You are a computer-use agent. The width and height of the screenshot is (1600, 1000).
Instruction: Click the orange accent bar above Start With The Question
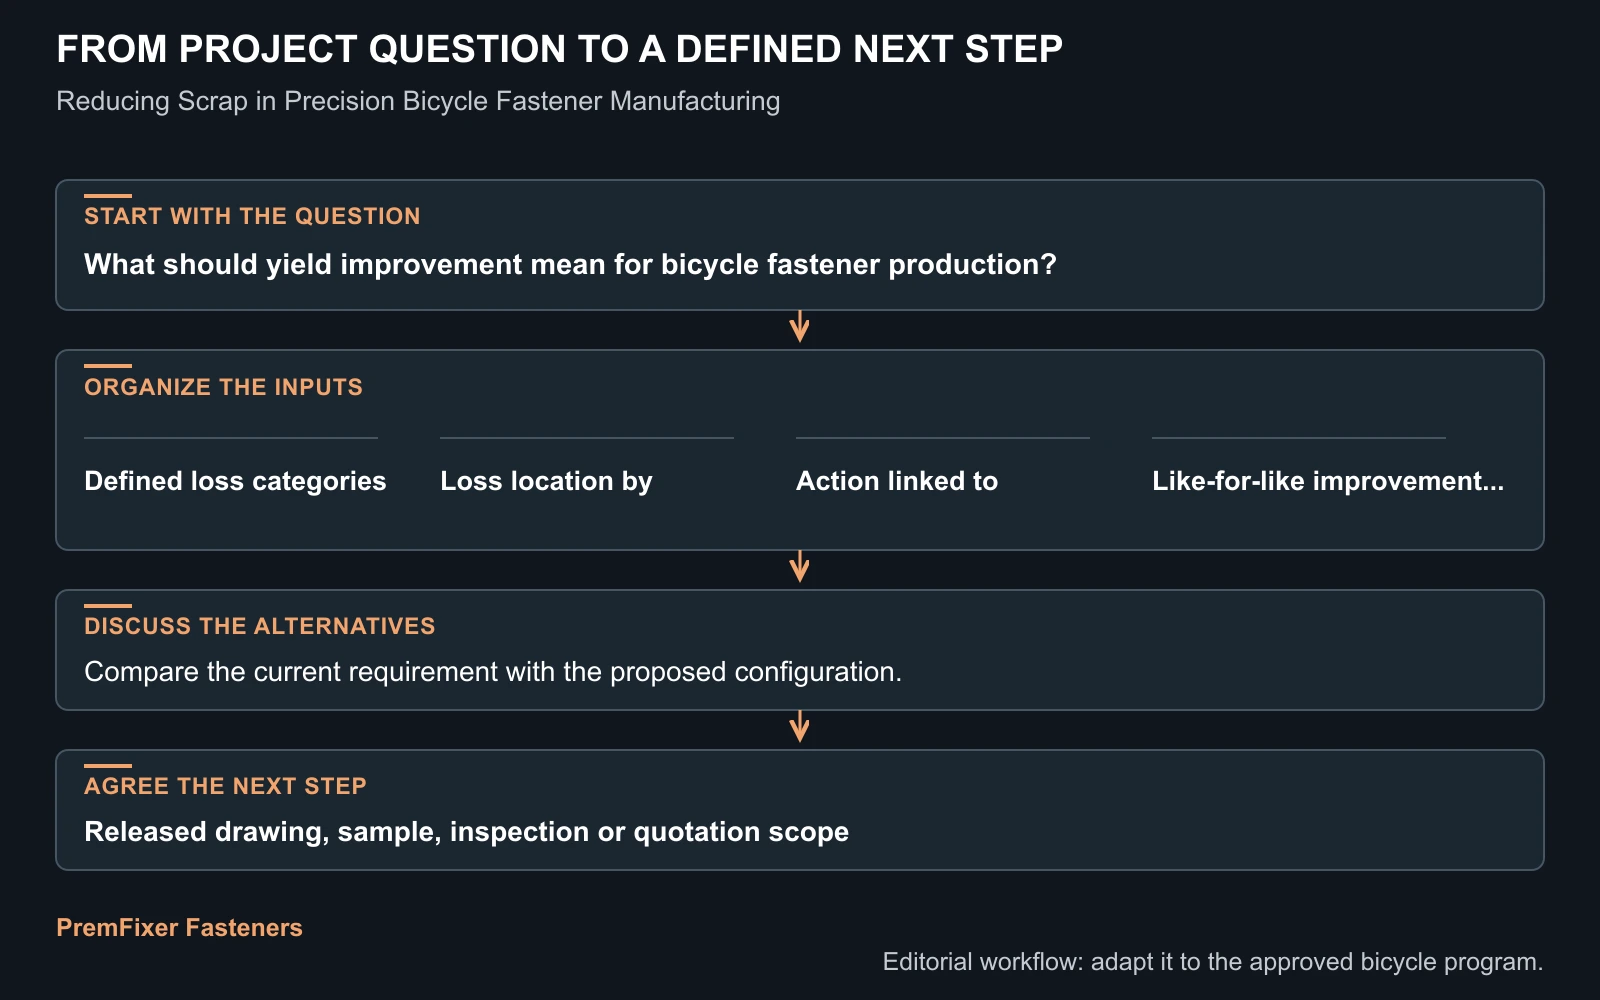[x=108, y=196]
